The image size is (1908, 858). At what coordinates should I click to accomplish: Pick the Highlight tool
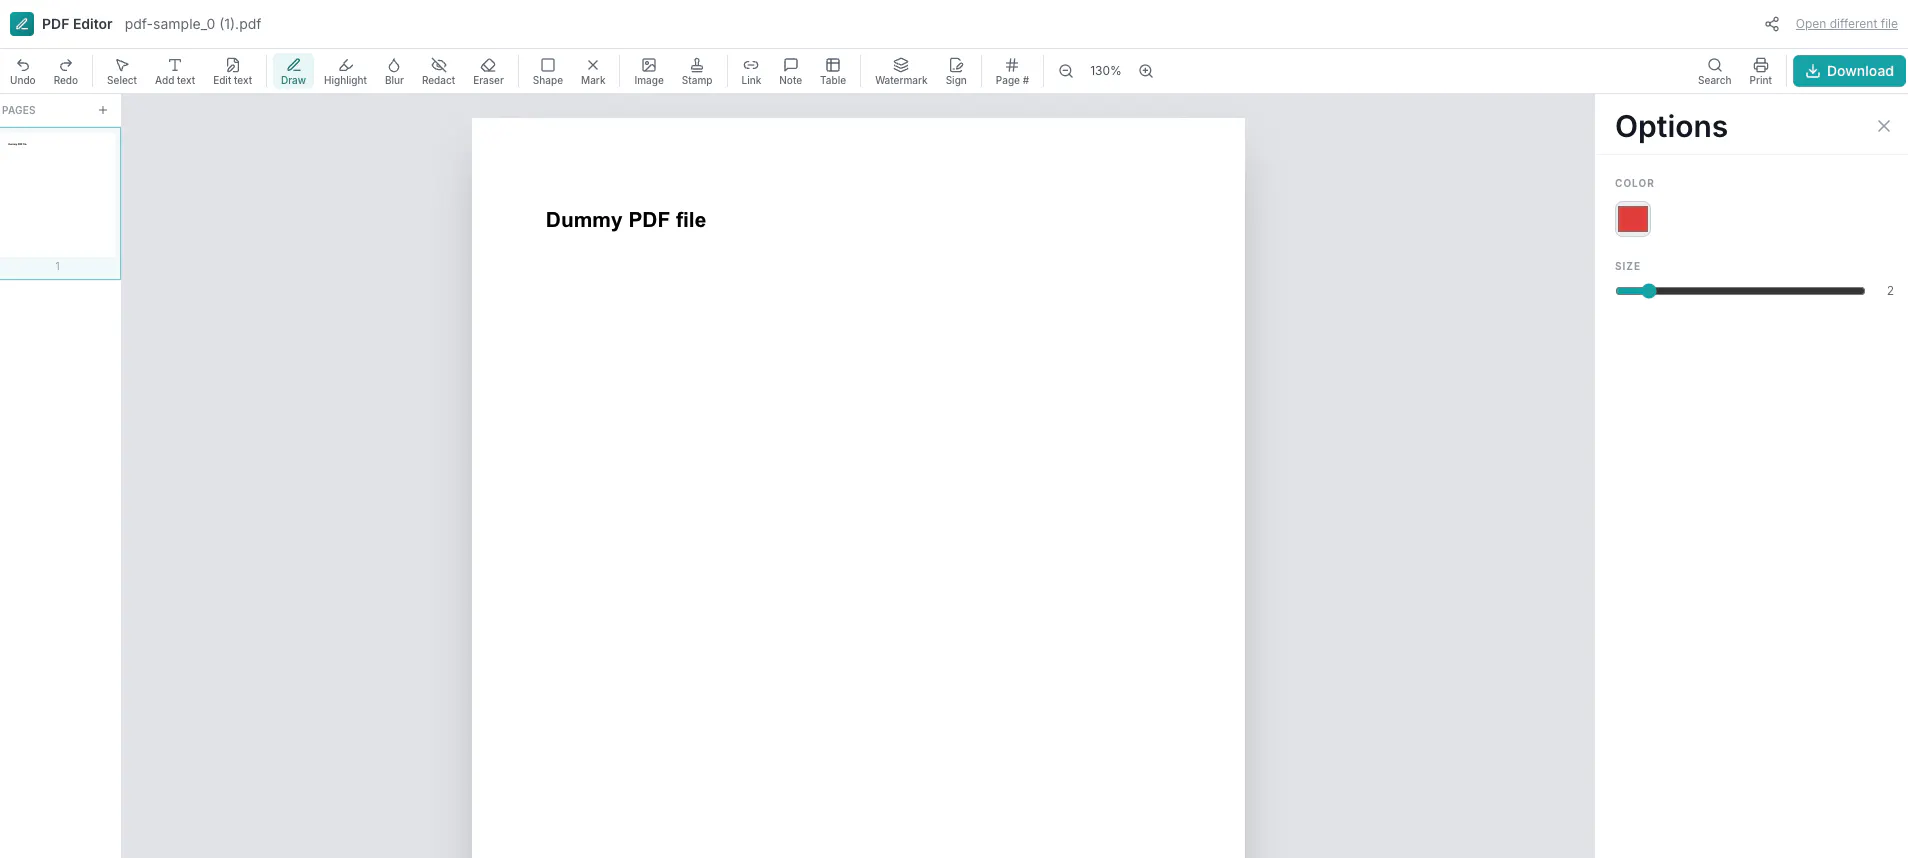pyautogui.click(x=345, y=71)
